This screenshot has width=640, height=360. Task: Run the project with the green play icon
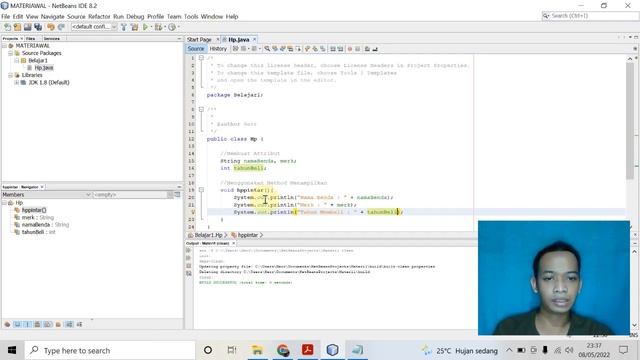click(x=145, y=27)
